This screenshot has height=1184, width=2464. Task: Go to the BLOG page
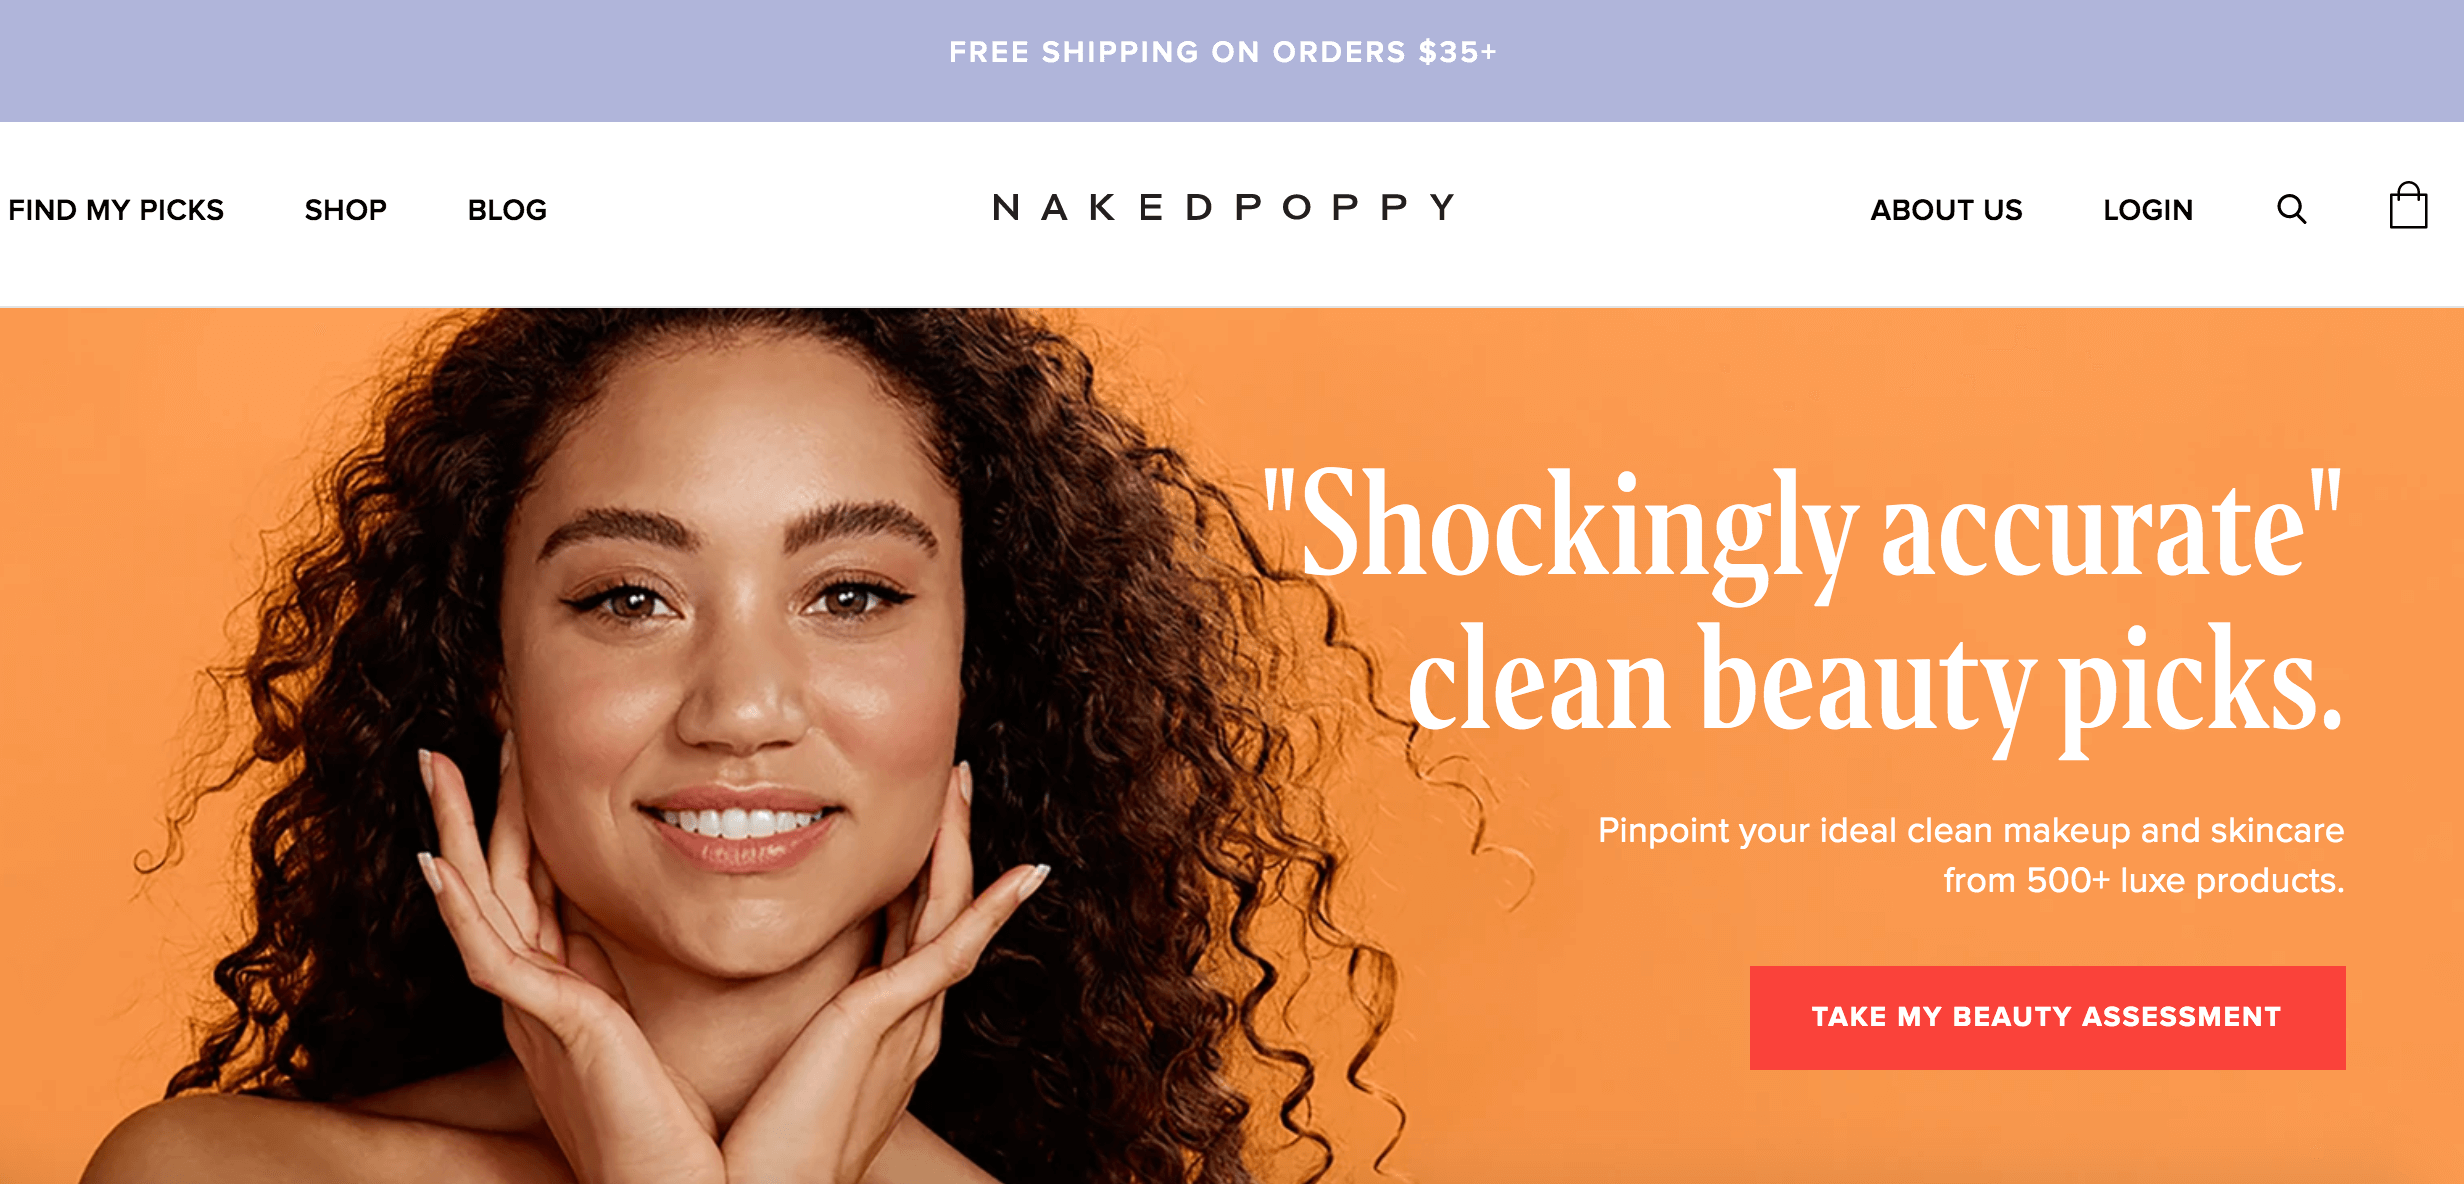pos(507,210)
